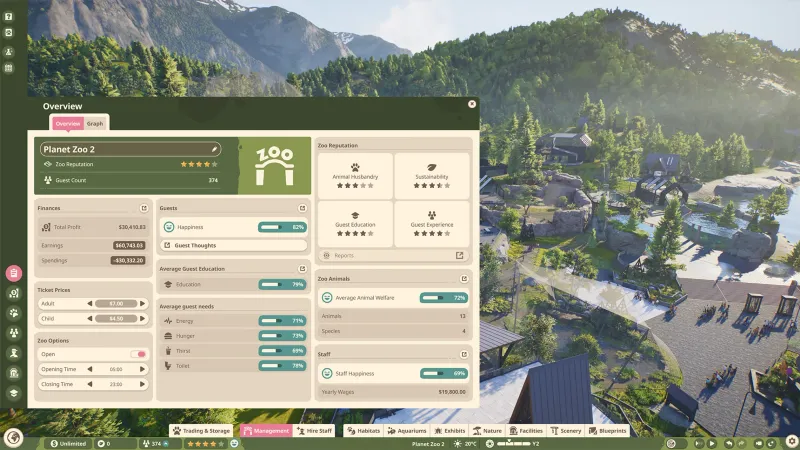The height and width of the screenshot is (450, 800).
Task: Open Guest Thoughts
Action: tap(234, 245)
